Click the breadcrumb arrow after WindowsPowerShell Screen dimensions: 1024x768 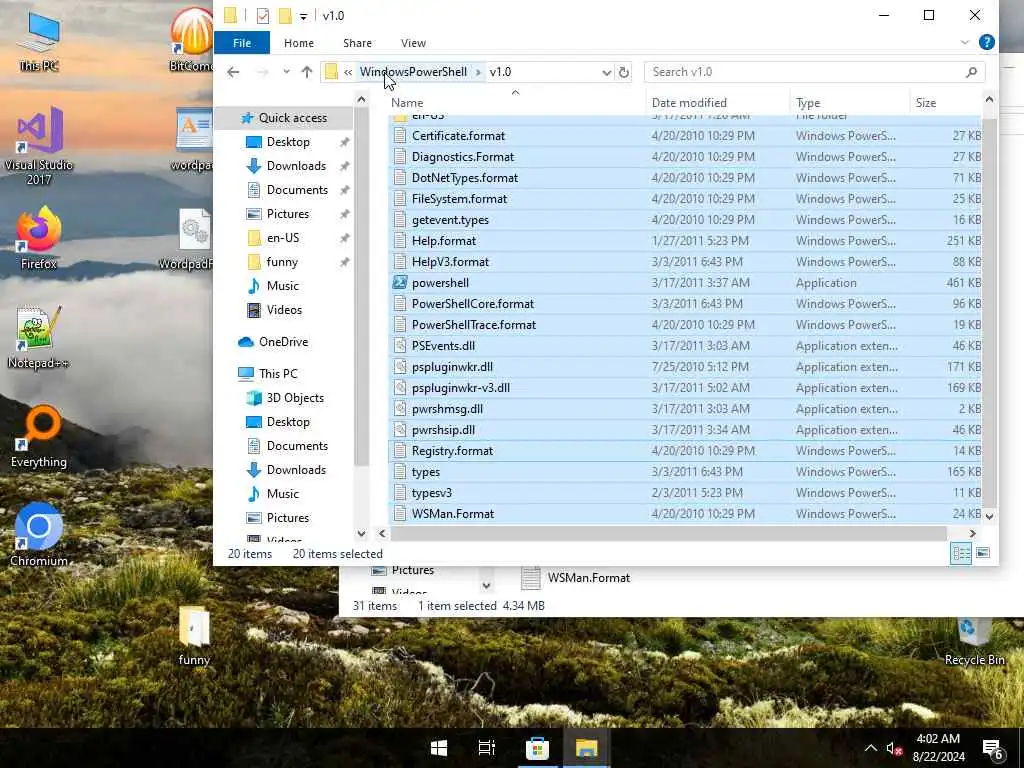pos(479,72)
